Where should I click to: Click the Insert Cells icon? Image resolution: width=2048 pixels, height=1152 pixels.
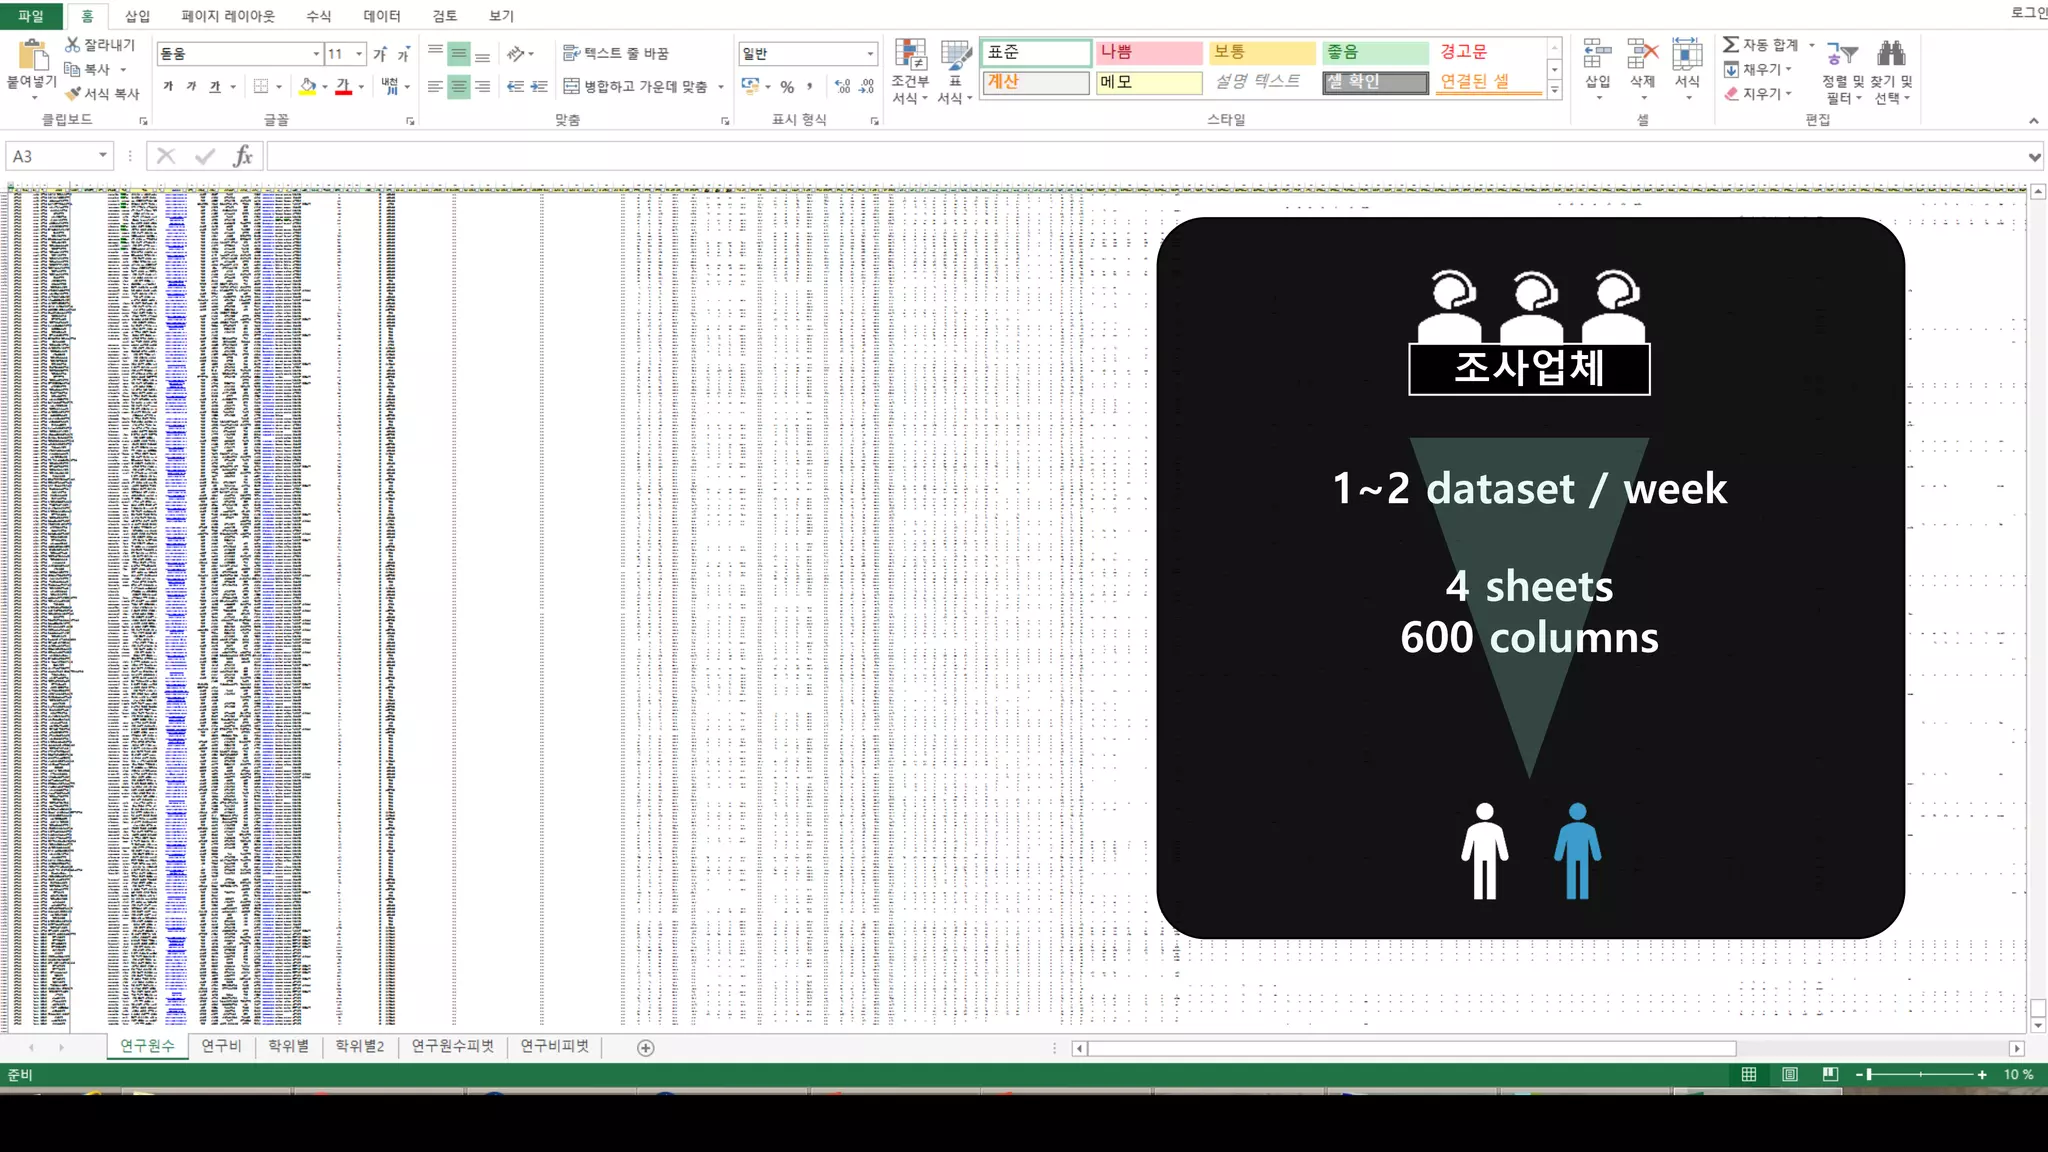click(x=1597, y=55)
